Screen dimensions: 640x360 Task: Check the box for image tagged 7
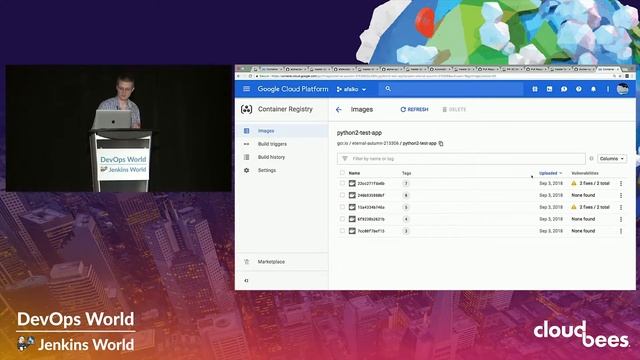point(342,184)
